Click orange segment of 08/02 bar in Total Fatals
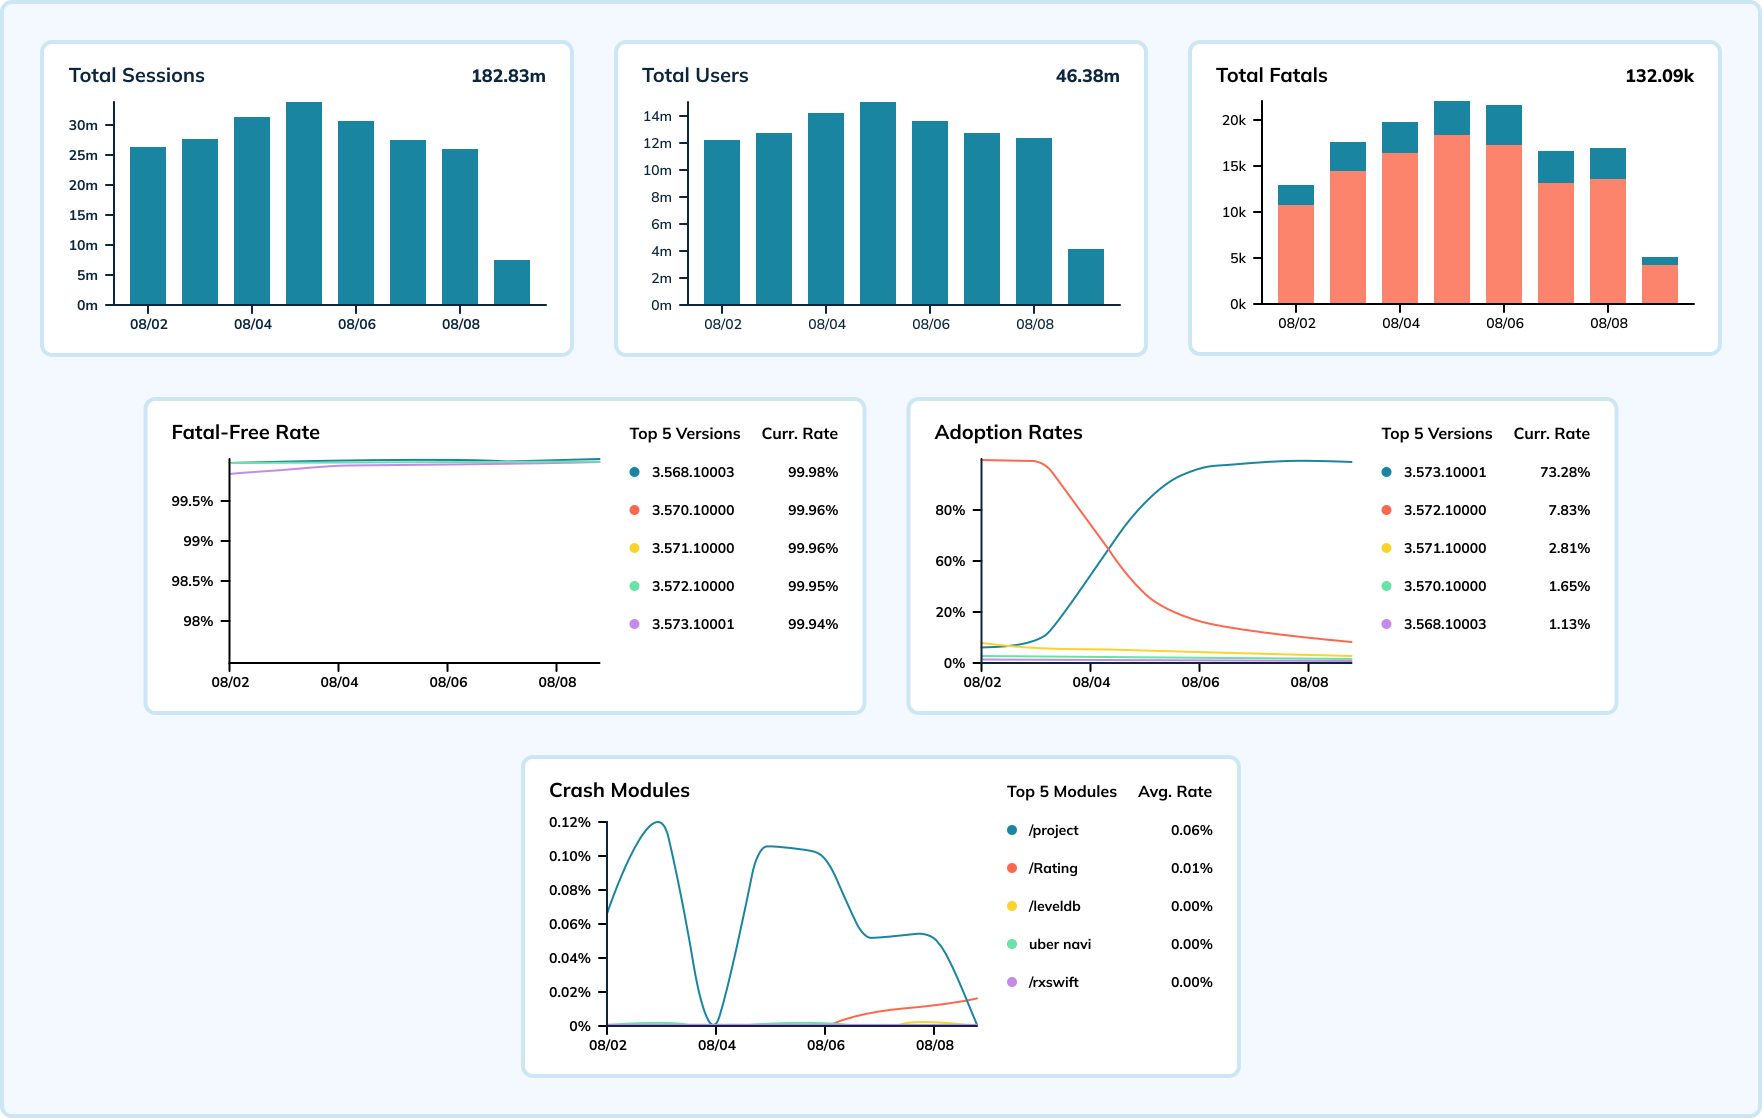 [x=1296, y=254]
